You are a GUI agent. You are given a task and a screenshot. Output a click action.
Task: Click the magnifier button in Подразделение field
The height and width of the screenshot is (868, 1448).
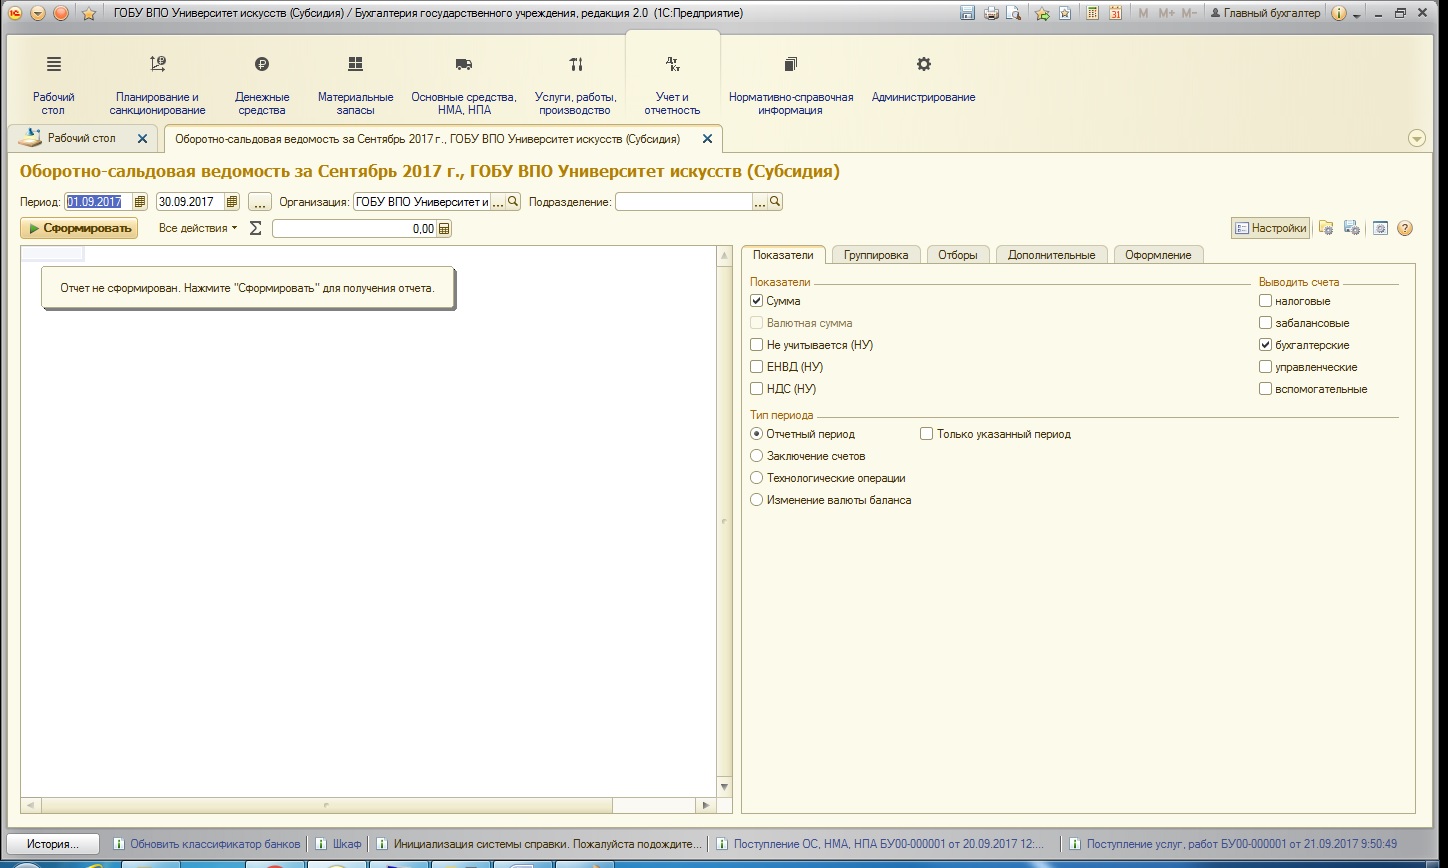pyautogui.click(x=775, y=201)
